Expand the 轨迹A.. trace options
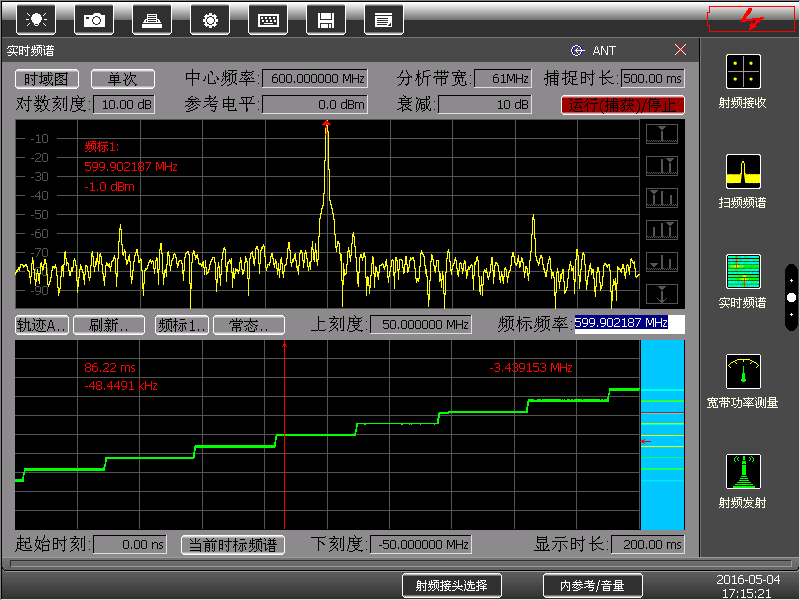Screen dimensions: 800x600 click(x=42, y=325)
